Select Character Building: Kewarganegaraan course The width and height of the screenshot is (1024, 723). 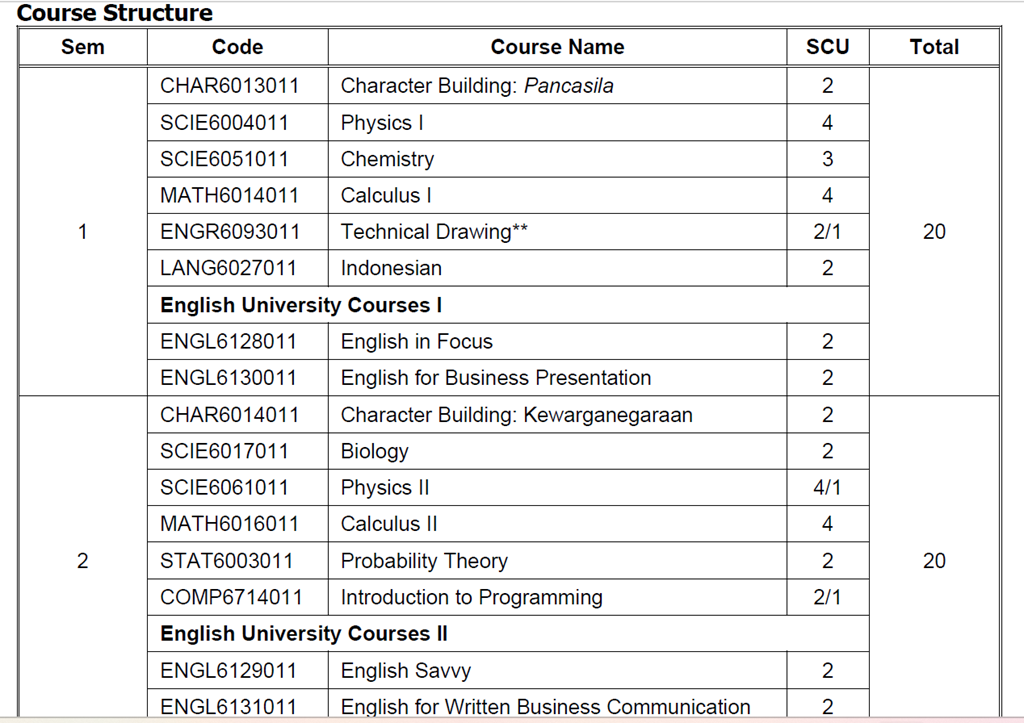[x=516, y=415]
